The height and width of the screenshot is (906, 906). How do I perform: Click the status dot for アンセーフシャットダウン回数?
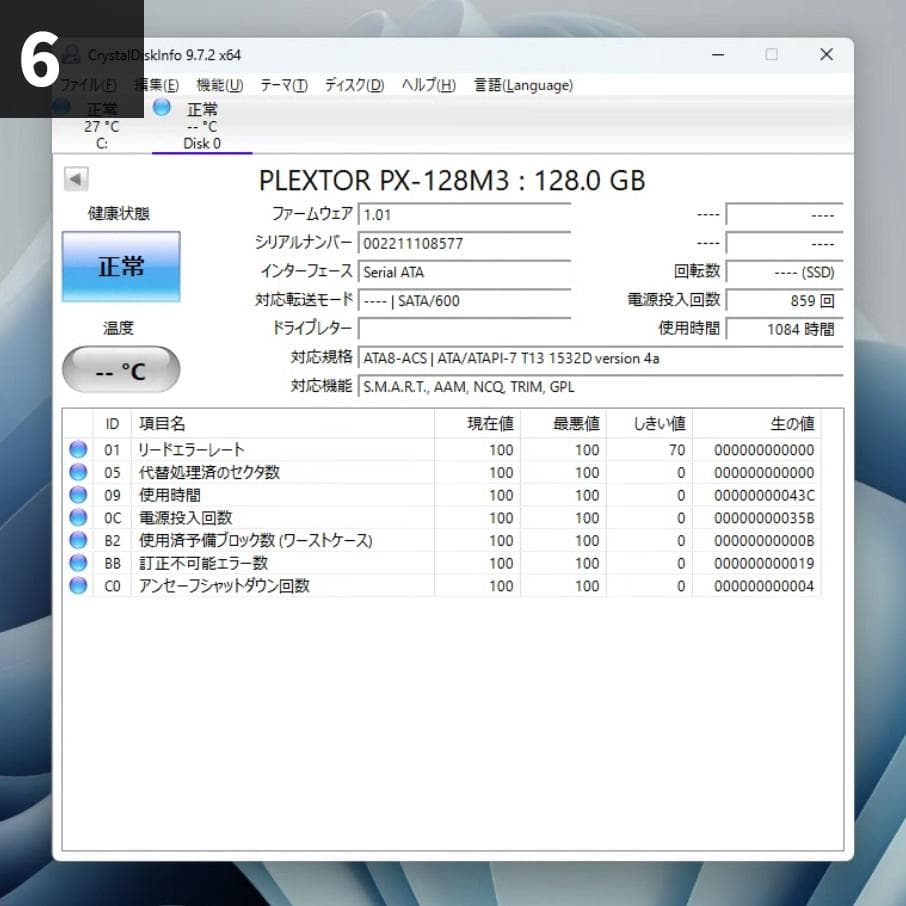pyautogui.click(x=77, y=586)
